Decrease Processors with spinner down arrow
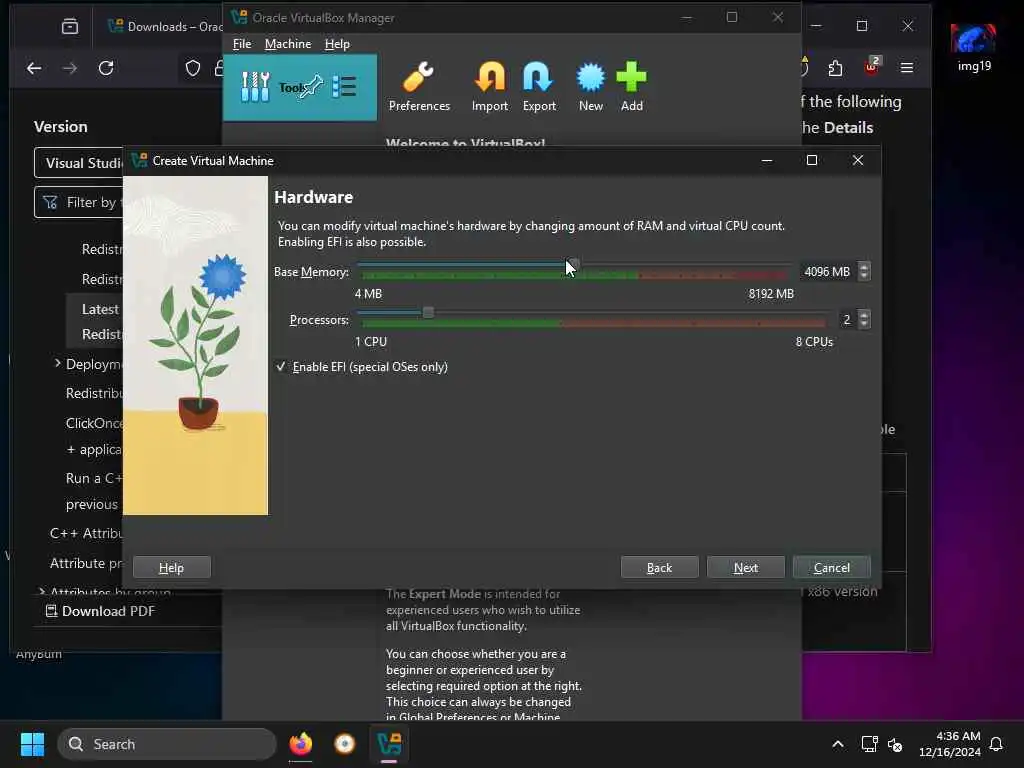The image size is (1024, 768). click(864, 324)
